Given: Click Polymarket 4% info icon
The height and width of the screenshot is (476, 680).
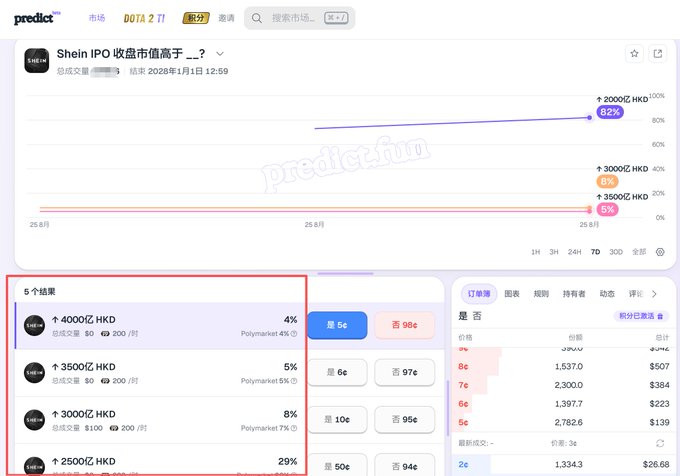Looking at the screenshot, I should (294, 334).
